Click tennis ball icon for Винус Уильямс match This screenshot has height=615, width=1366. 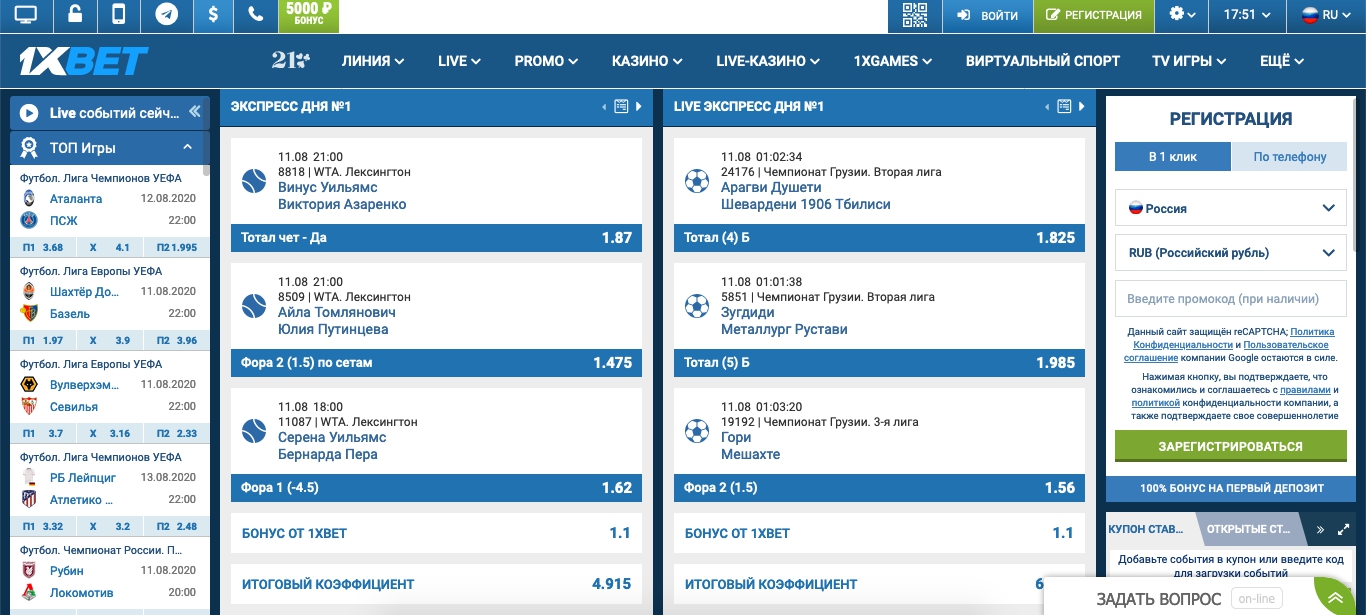coord(254,181)
